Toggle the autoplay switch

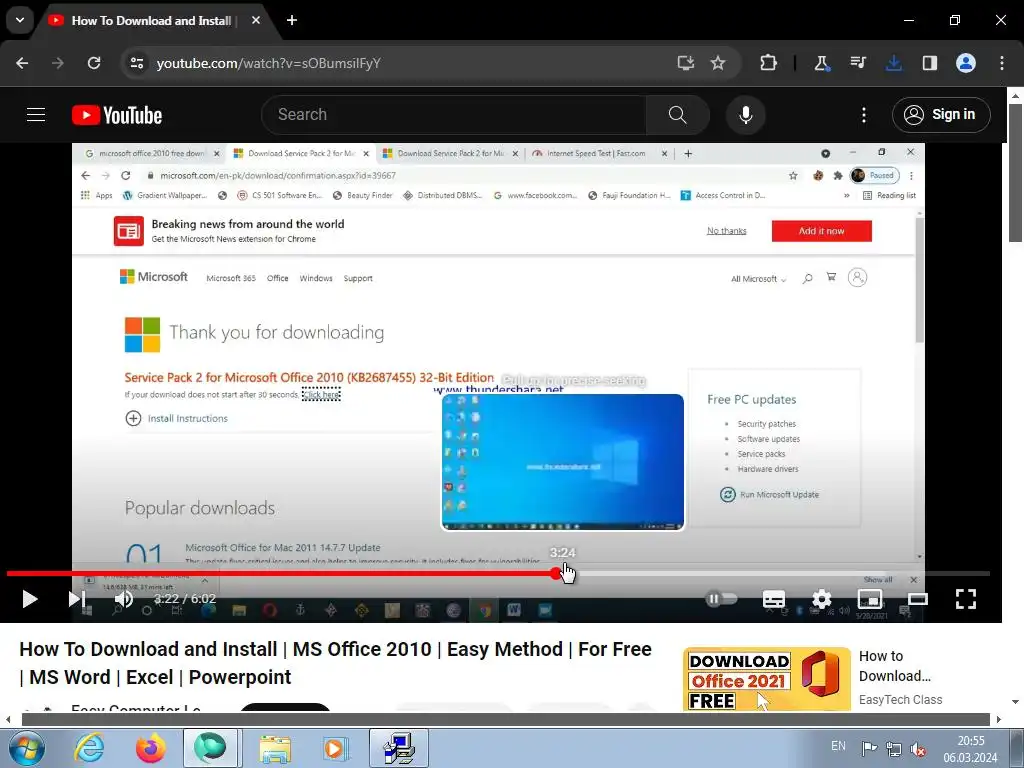coord(721,598)
